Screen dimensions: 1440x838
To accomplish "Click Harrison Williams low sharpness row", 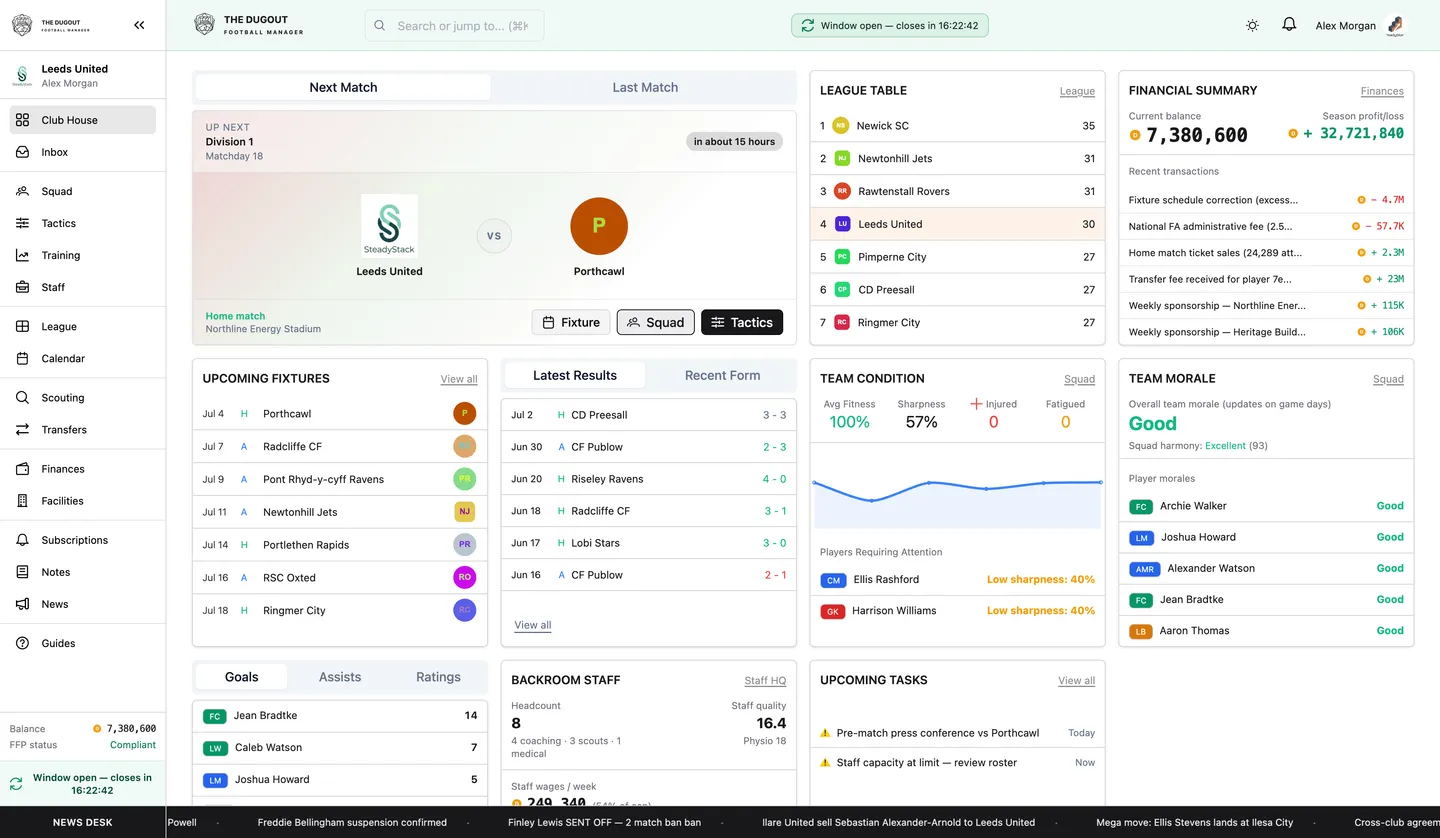I will pos(957,610).
